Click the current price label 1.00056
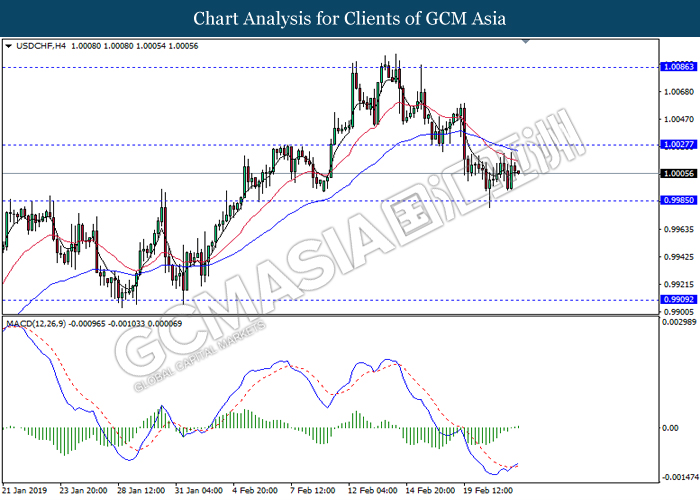 click(678, 173)
